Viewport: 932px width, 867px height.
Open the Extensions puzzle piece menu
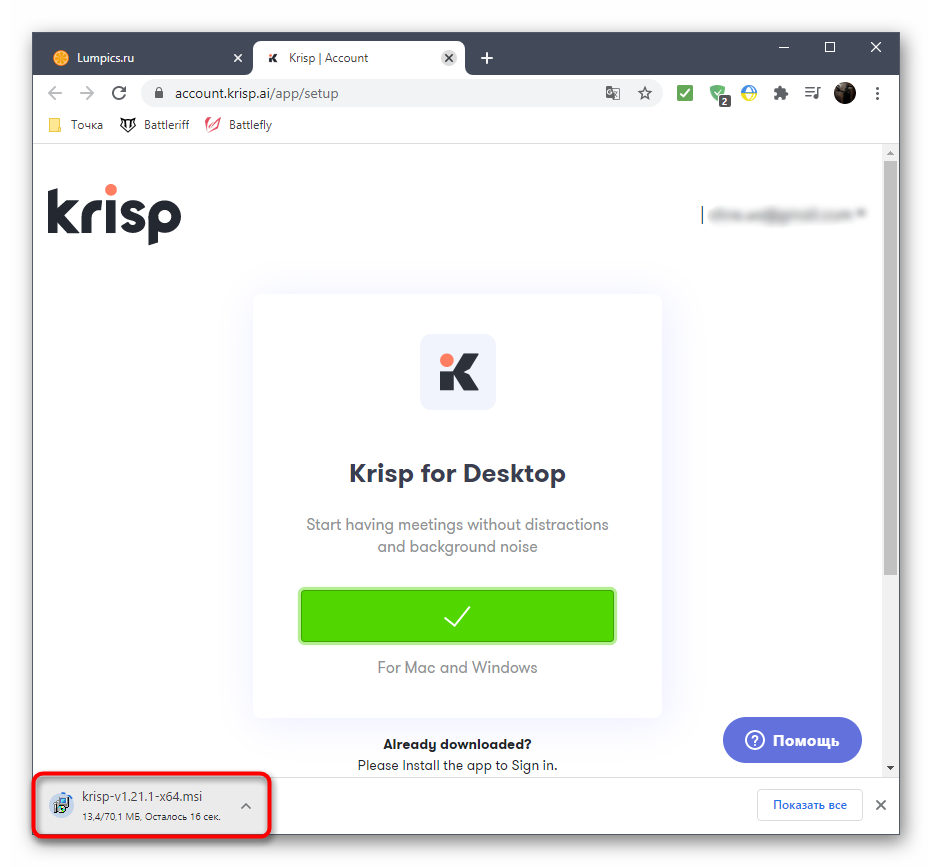(780, 93)
